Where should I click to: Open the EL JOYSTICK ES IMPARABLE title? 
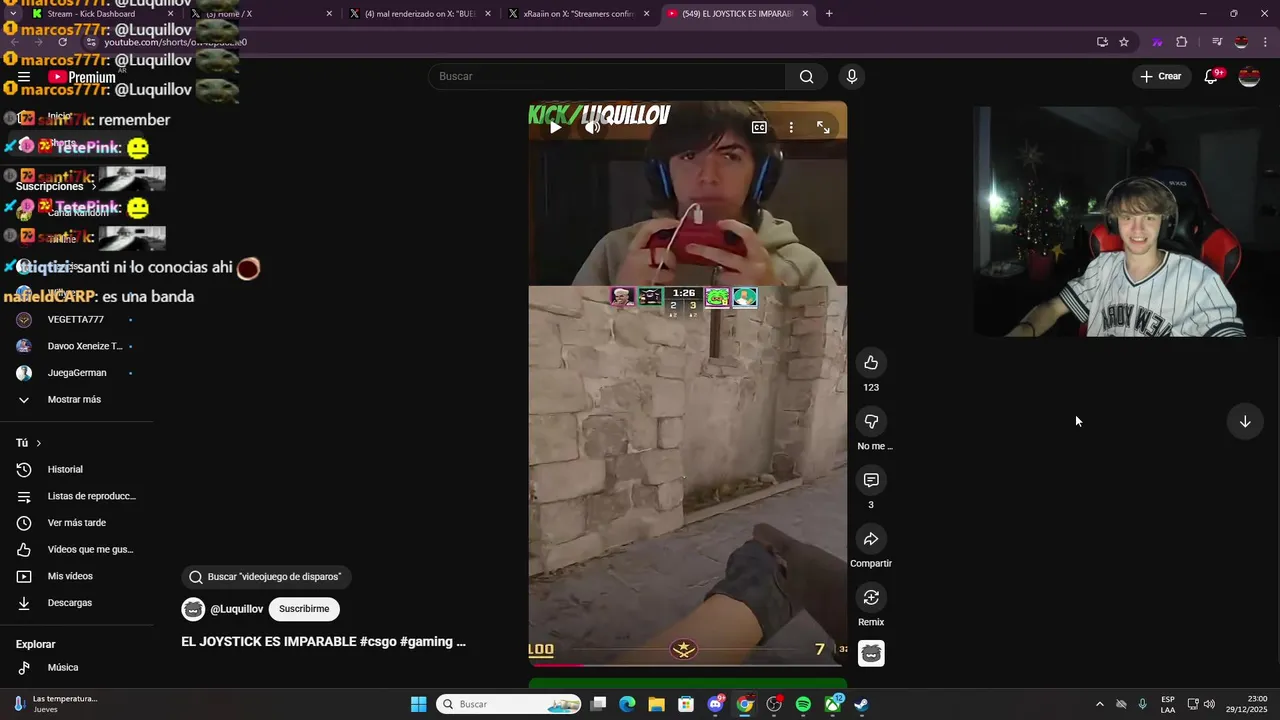tap(323, 642)
